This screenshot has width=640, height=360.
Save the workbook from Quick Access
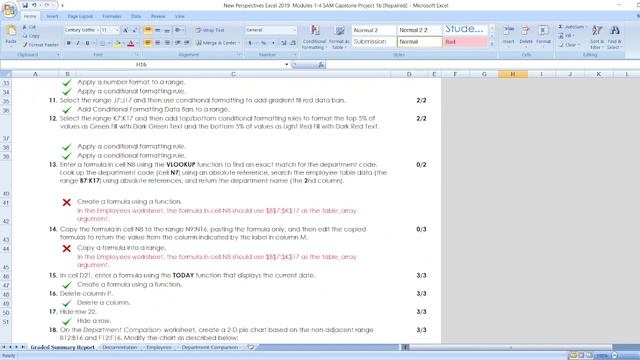tap(25, 5)
